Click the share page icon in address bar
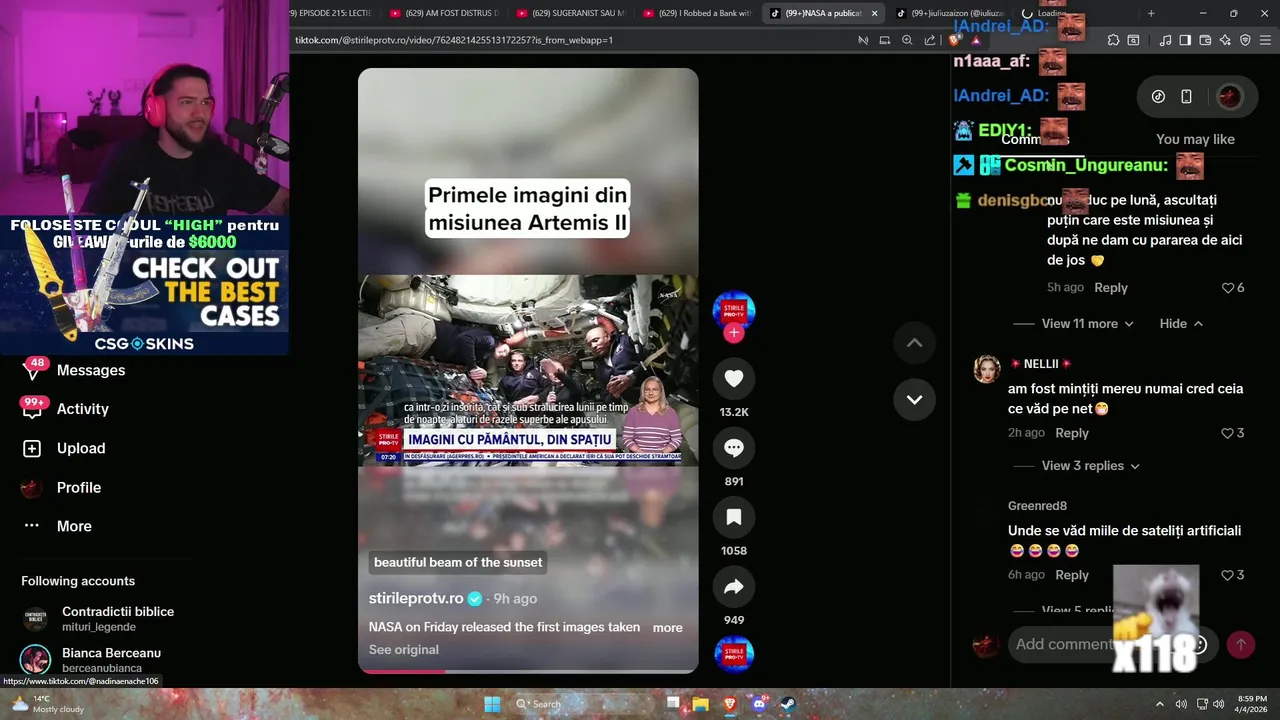Image resolution: width=1280 pixels, height=720 pixels. [930, 40]
